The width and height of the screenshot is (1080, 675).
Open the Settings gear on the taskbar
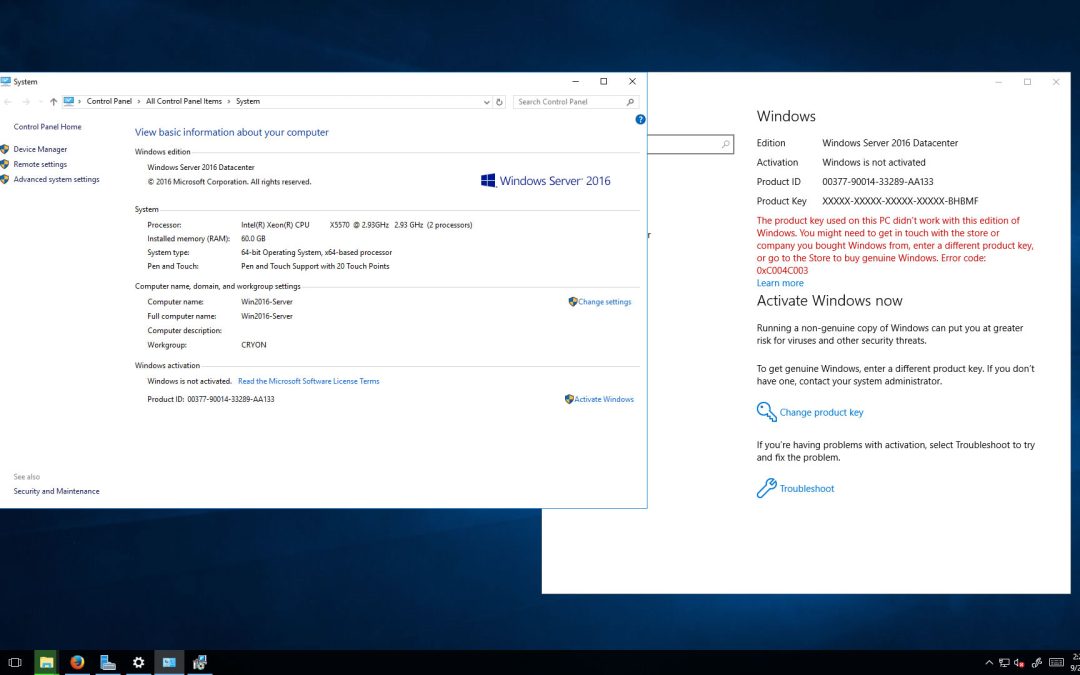[138, 662]
